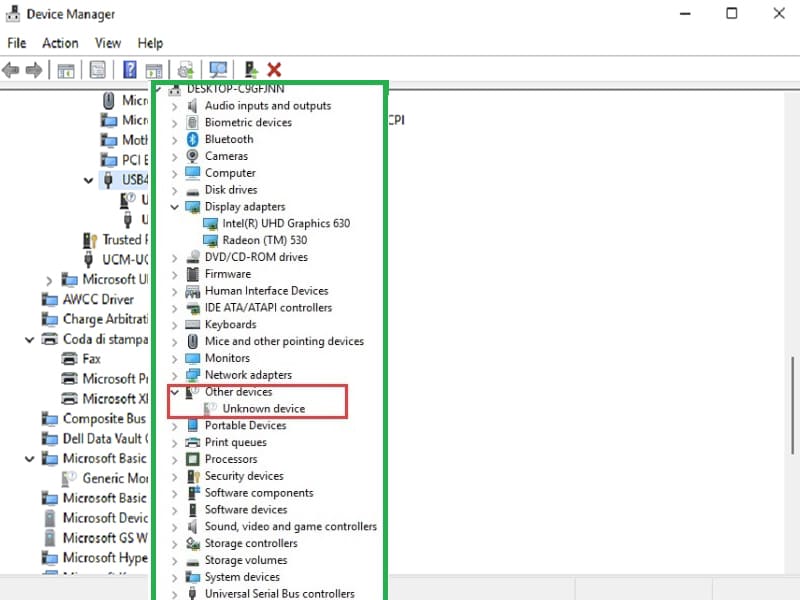The image size is (800, 600).
Task: Click the Show/Hide console tree toolbar icon
Action: tap(66, 70)
